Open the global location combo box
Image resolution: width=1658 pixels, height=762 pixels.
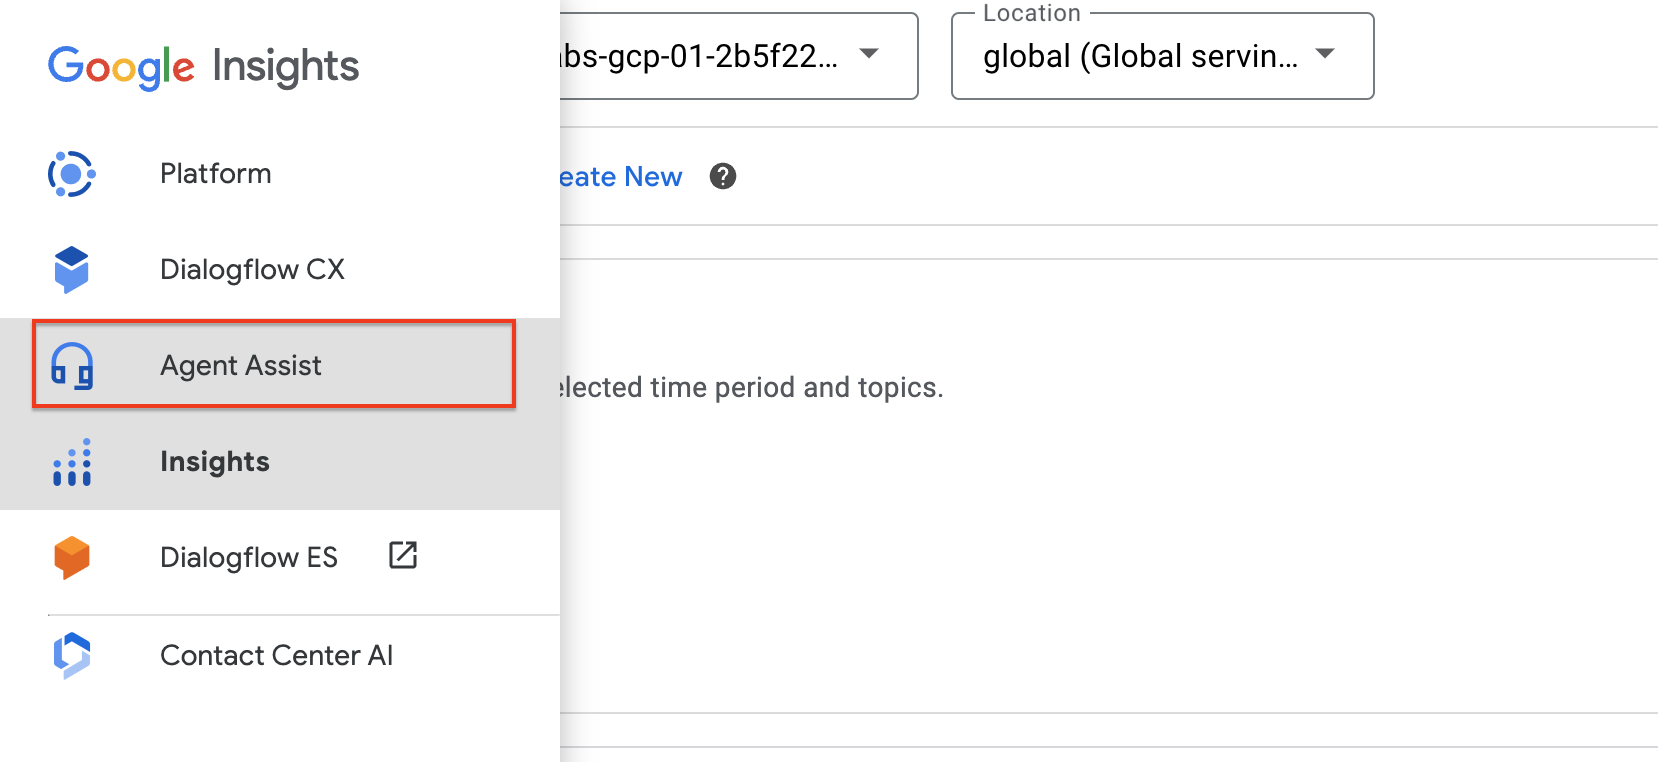[1140, 57]
